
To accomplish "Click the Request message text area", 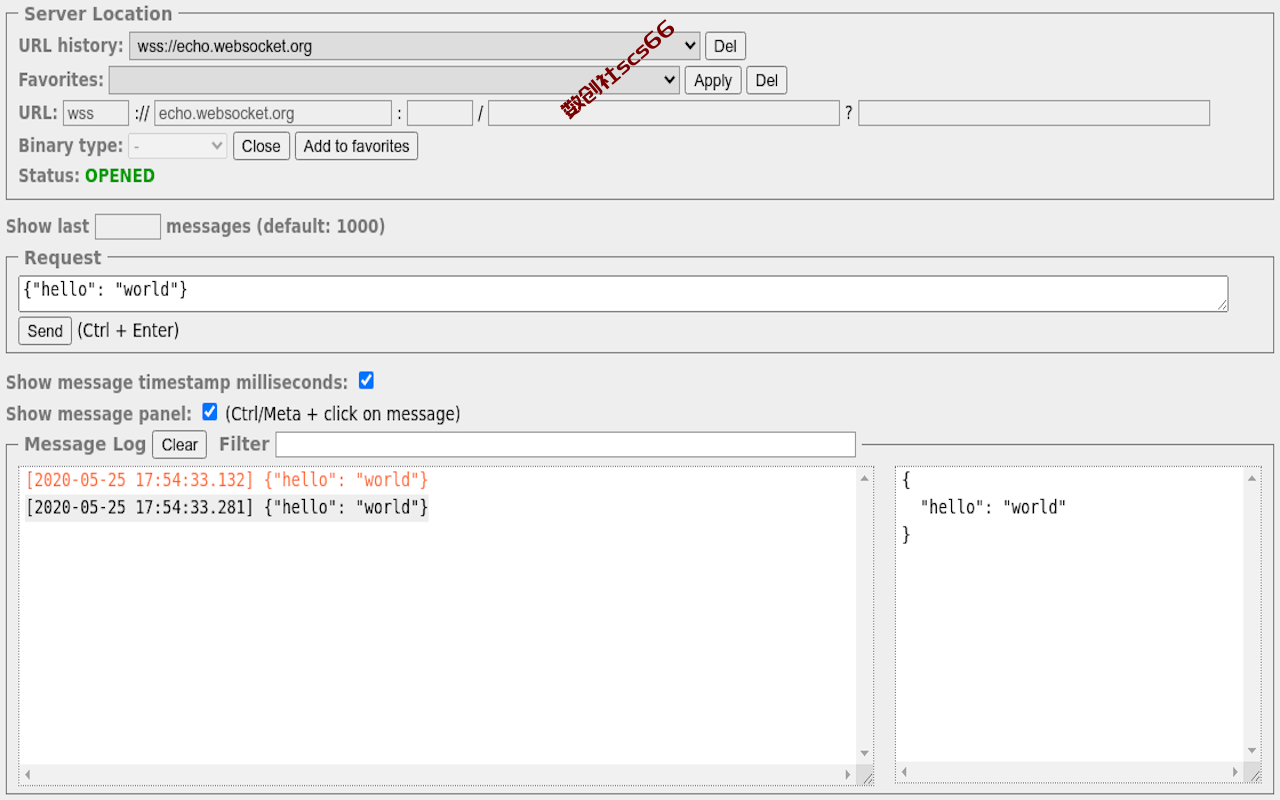I will coord(623,294).
